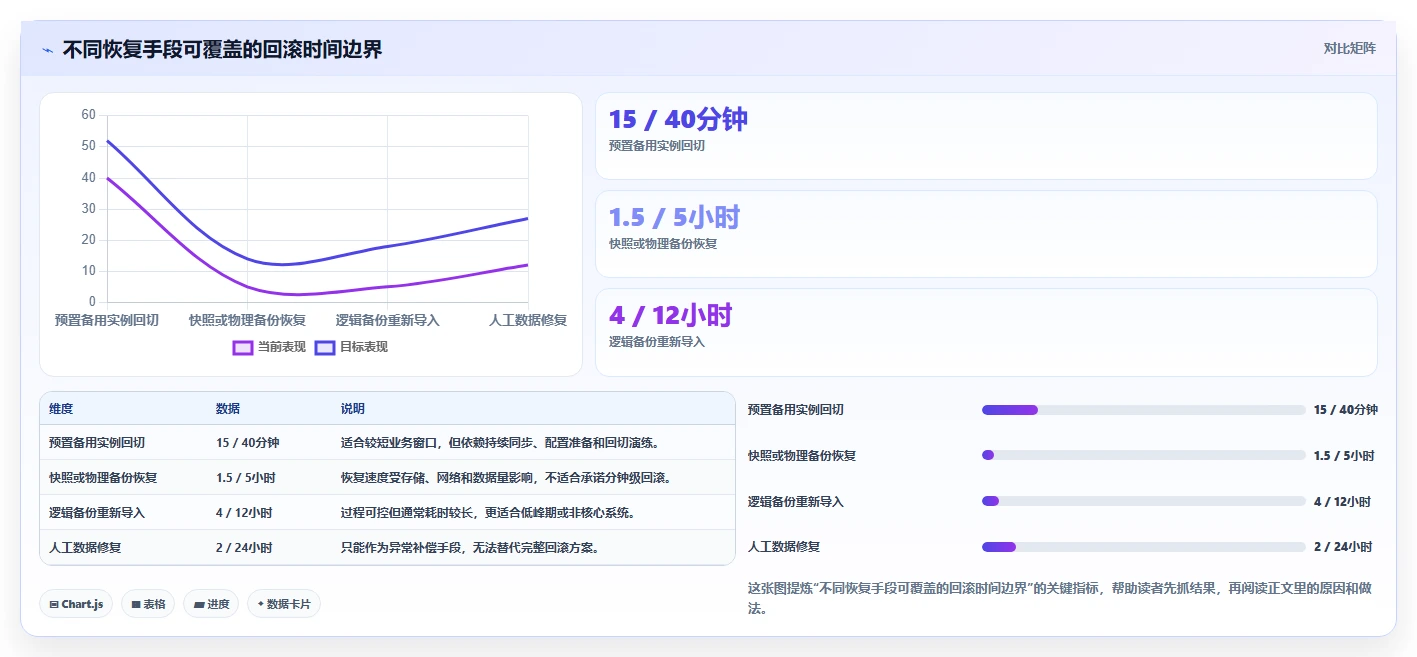Click the 表格 tag chip

(148, 604)
